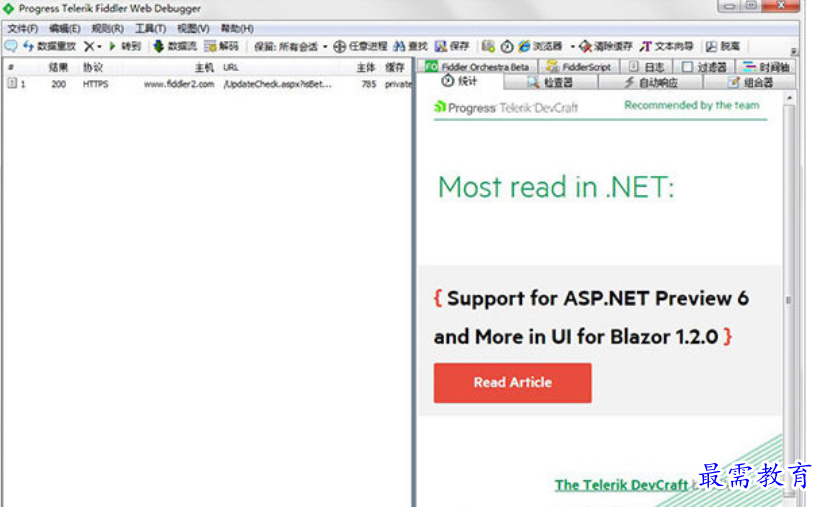Switch to the 统计 (Statistics) tab
This screenshot has width=820, height=507.
[x=459, y=81]
